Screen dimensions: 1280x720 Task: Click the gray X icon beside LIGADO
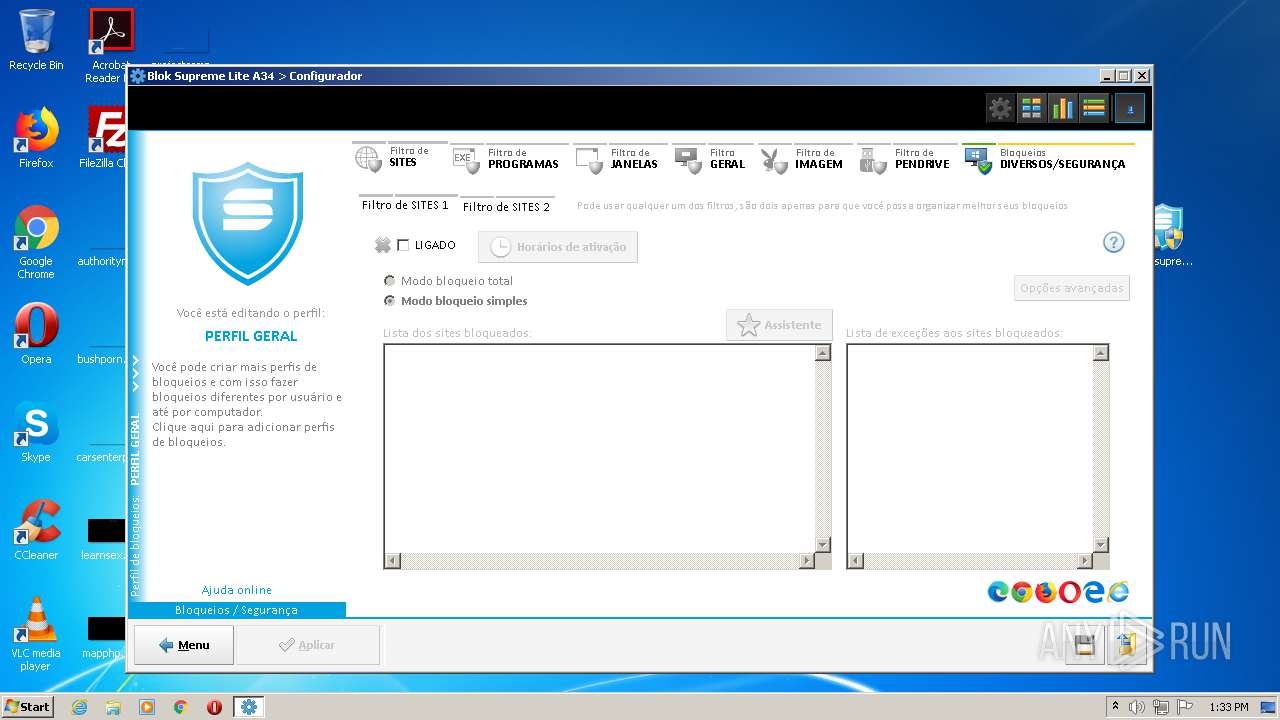(382, 245)
